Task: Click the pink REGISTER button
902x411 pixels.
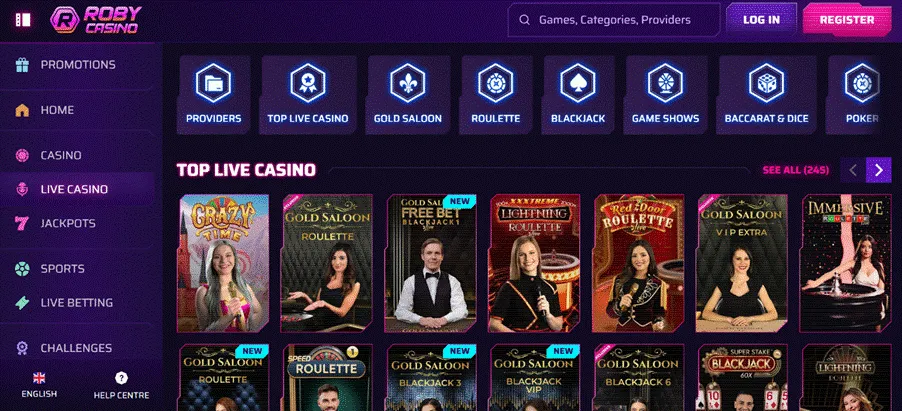Action: coord(847,20)
